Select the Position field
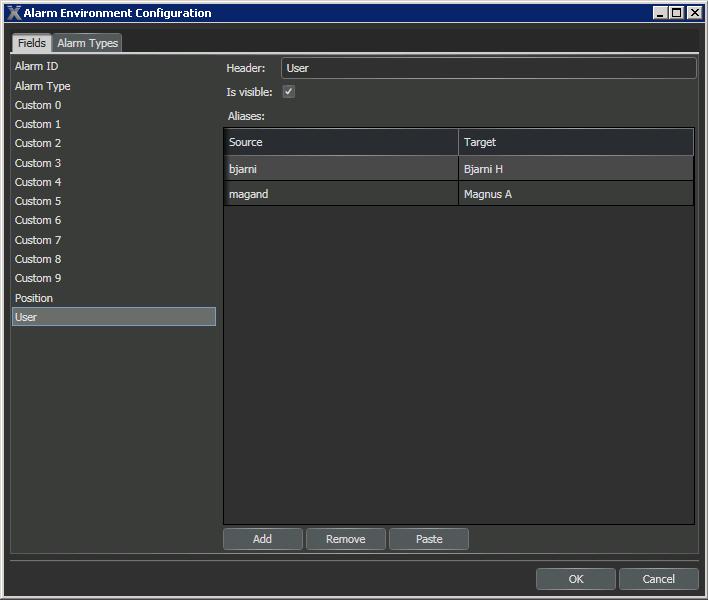This screenshot has width=708, height=600. click(x=114, y=298)
